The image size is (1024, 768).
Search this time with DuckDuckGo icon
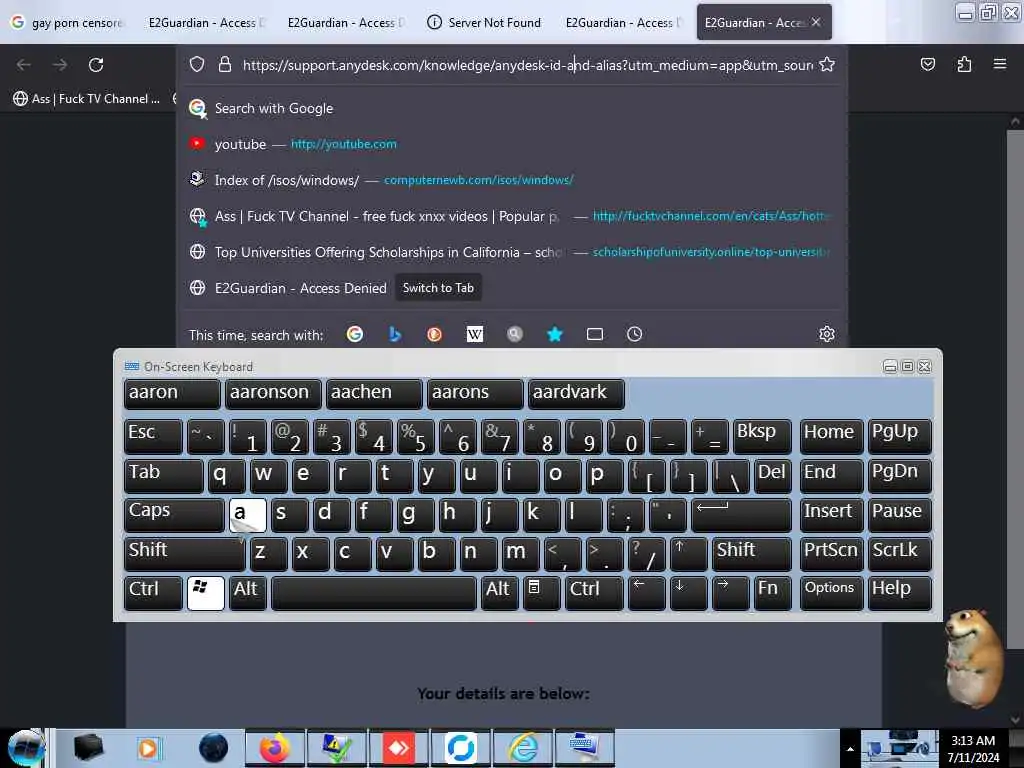(434, 334)
